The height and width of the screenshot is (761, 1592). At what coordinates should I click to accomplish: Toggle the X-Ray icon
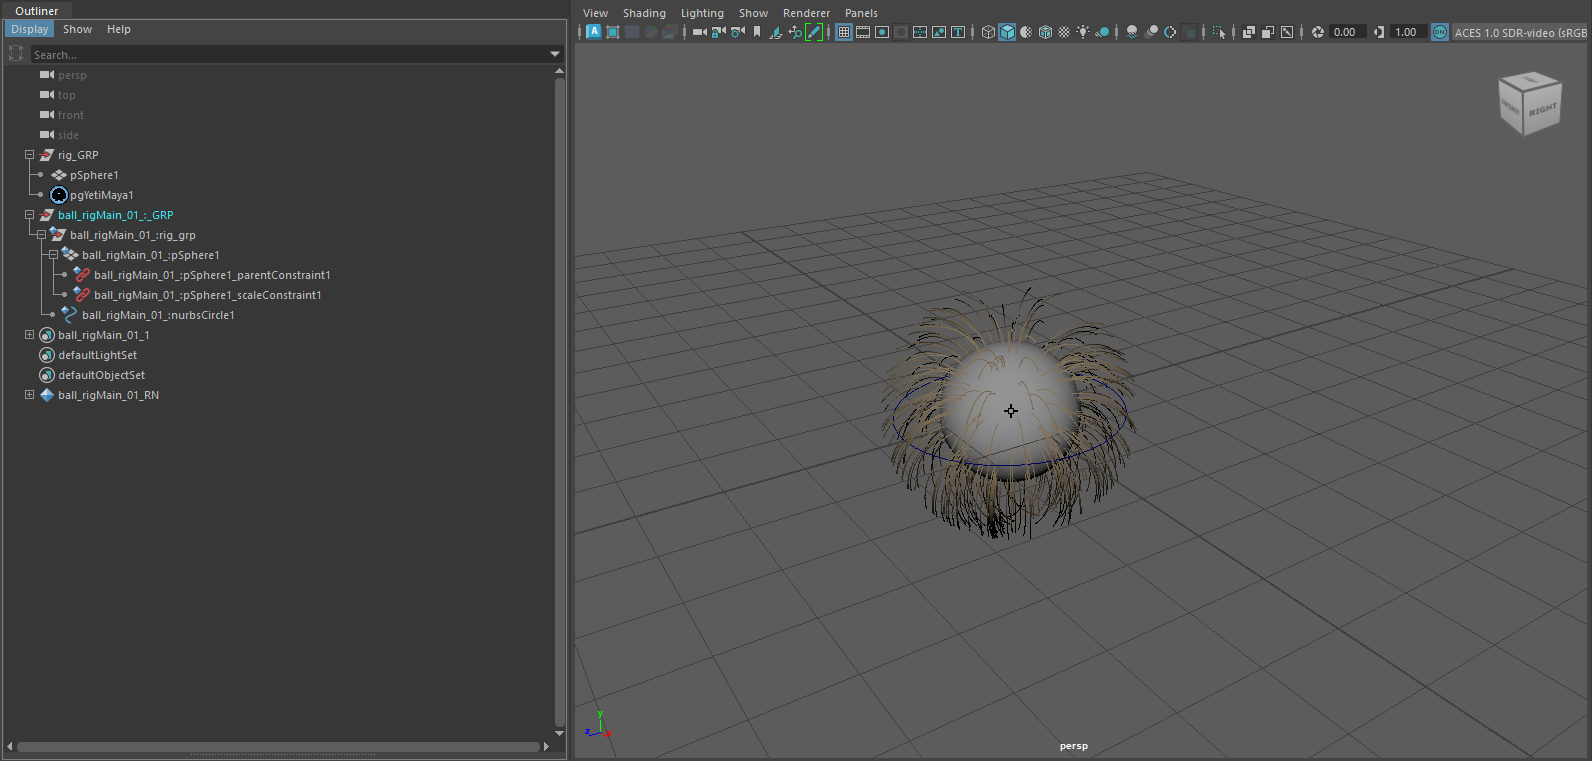point(1249,32)
